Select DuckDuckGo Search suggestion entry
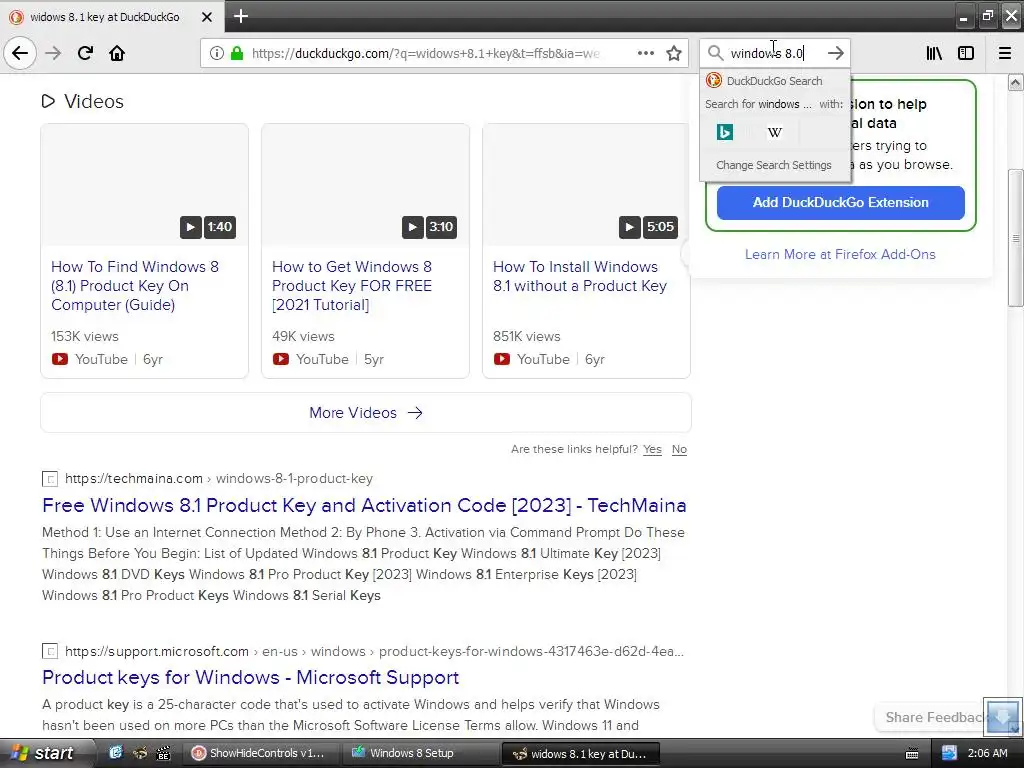This screenshot has height=768, width=1024. click(x=775, y=81)
